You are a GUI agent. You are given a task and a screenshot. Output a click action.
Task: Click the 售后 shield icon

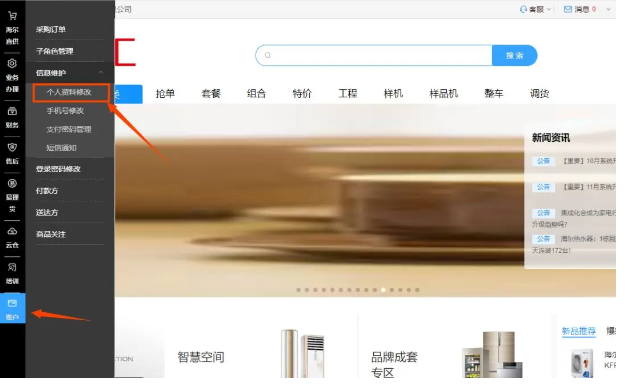tap(12, 147)
